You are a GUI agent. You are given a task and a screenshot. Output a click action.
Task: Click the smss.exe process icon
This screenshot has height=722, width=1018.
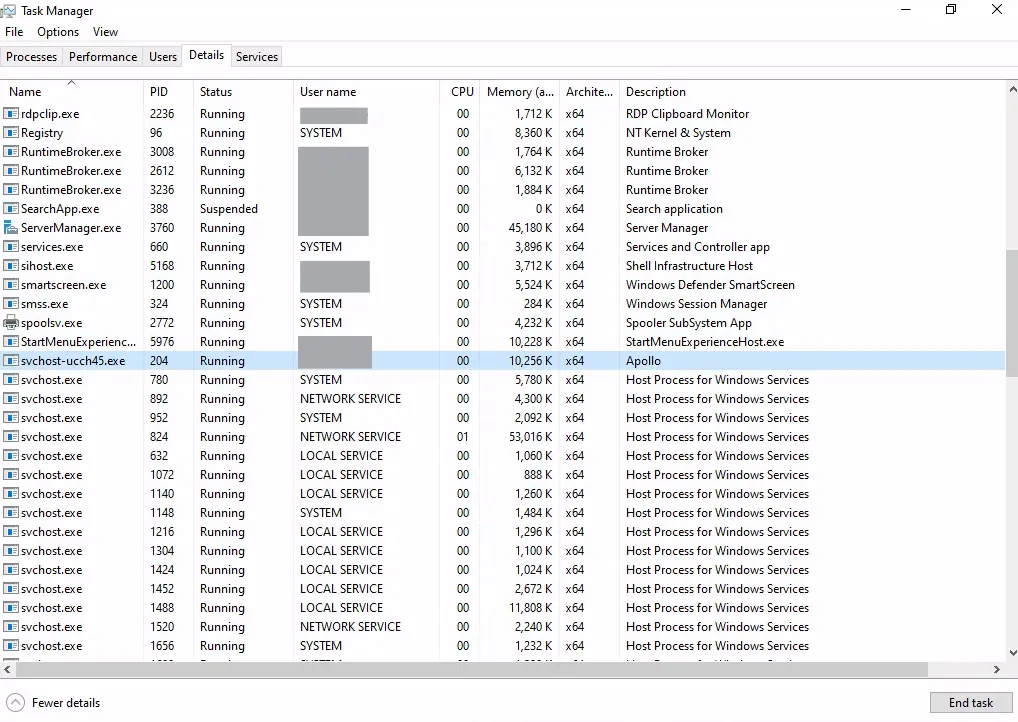[x=12, y=303]
